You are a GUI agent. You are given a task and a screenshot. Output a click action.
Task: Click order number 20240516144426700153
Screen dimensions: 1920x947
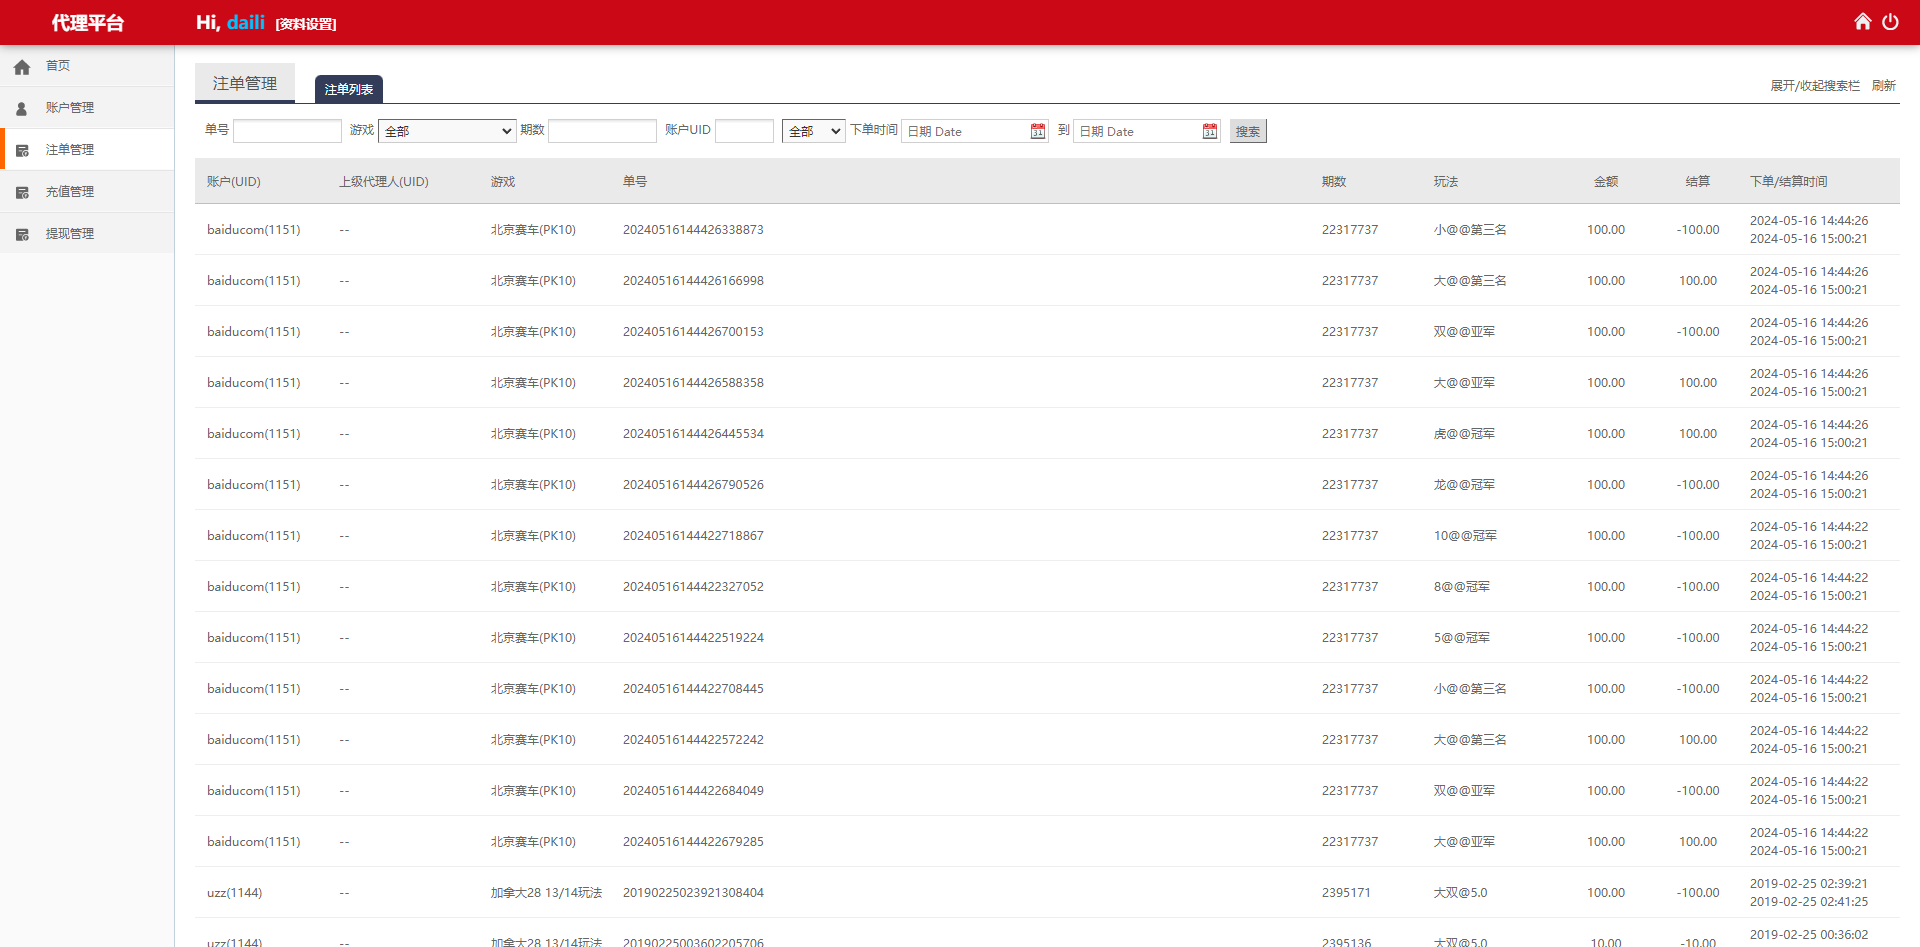(x=693, y=332)
